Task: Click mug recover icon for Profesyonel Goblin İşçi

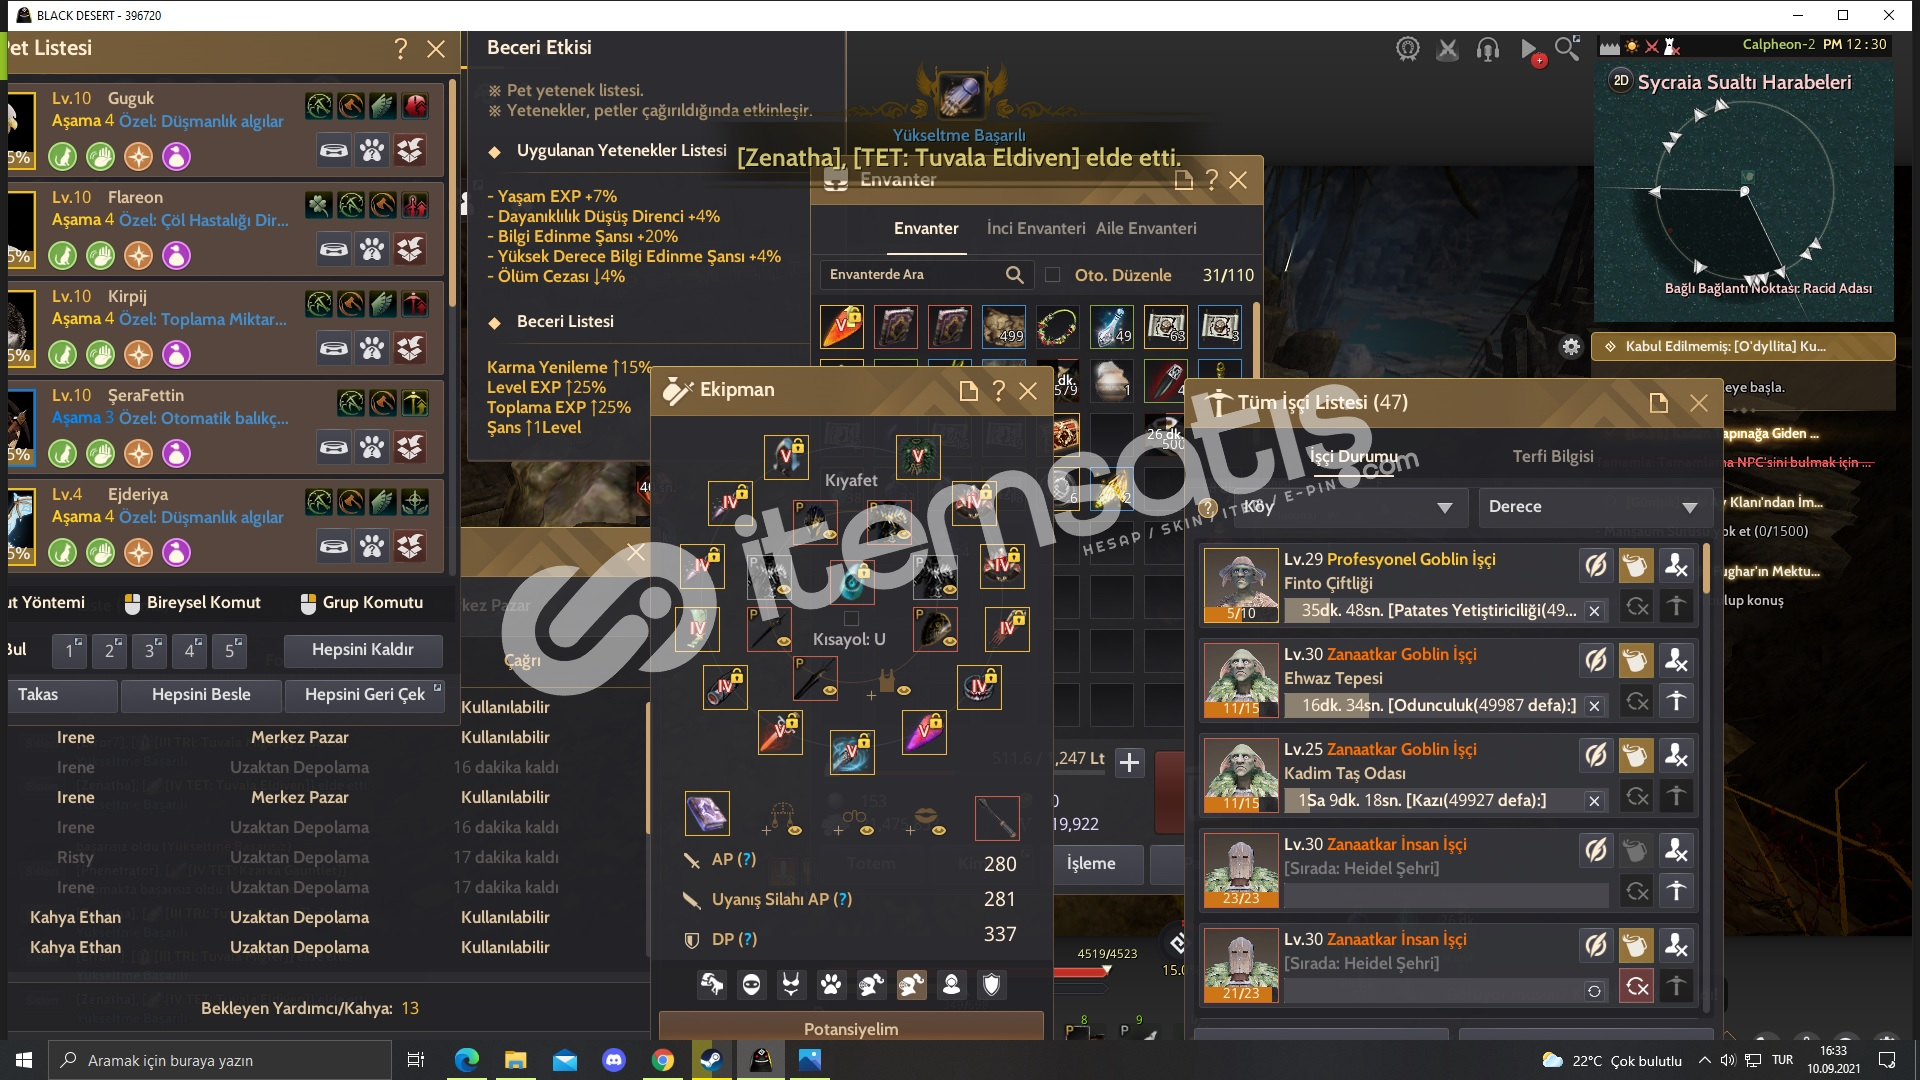Action: pos(1635,566)
